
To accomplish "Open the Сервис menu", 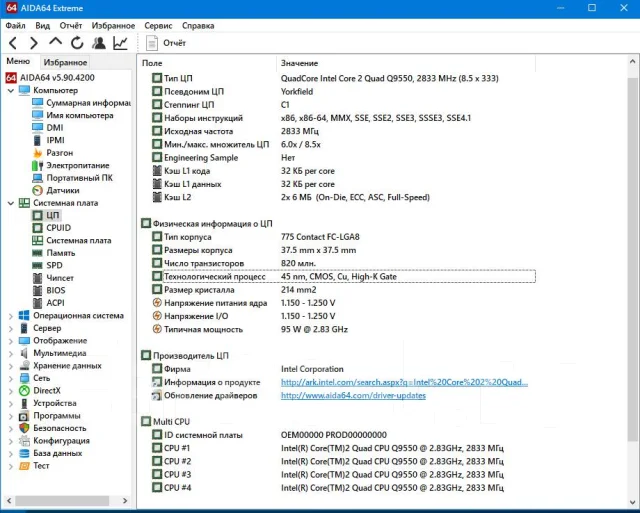I will (x=158, y=26).
